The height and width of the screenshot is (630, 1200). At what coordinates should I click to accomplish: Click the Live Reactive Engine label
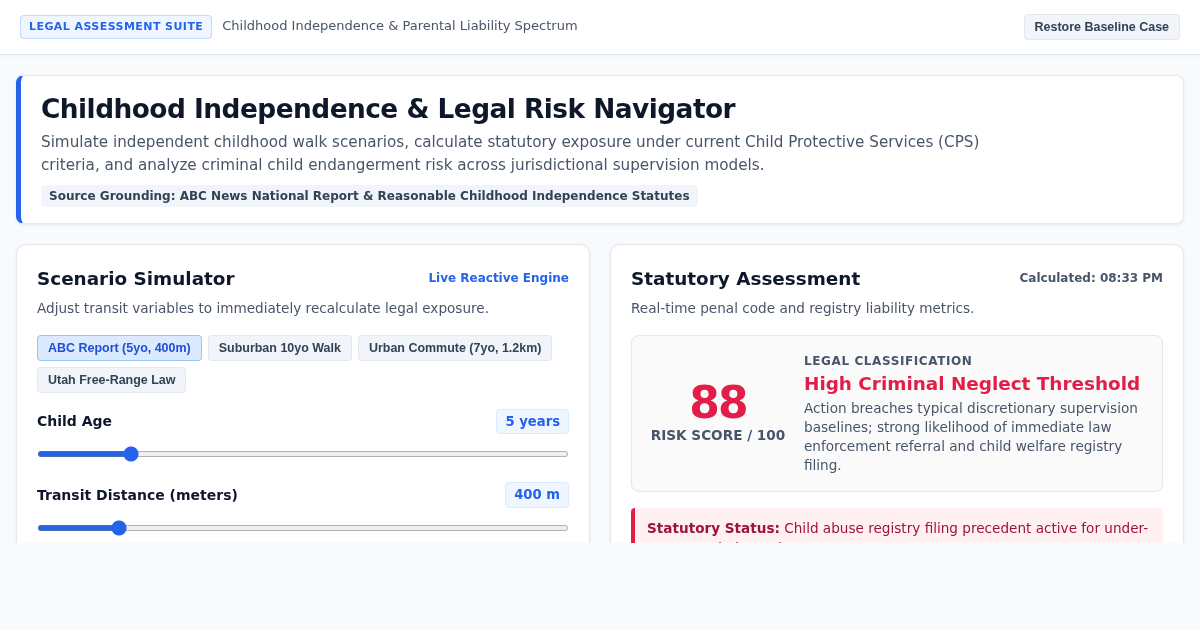[498, 278]
